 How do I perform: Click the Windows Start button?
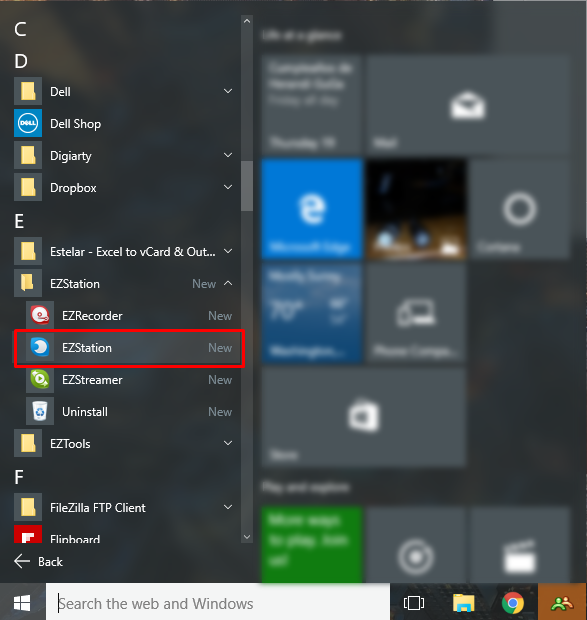coord(22,603)
